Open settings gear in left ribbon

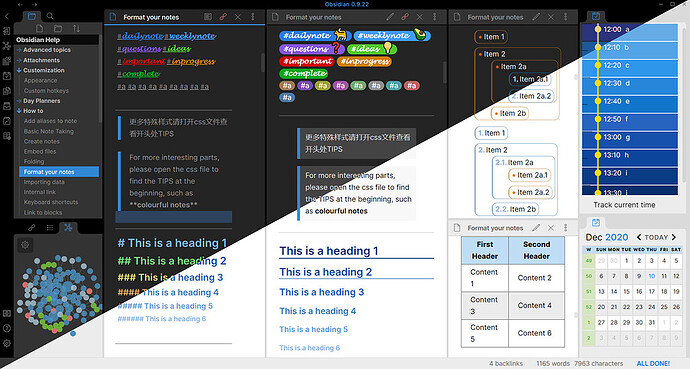pyautogui.click(x=7, y=343)
